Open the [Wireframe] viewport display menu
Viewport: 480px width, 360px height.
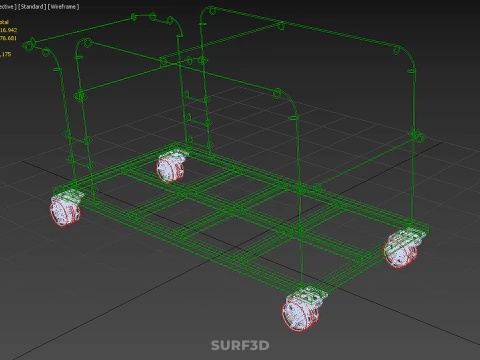click(x=63, y=7)
